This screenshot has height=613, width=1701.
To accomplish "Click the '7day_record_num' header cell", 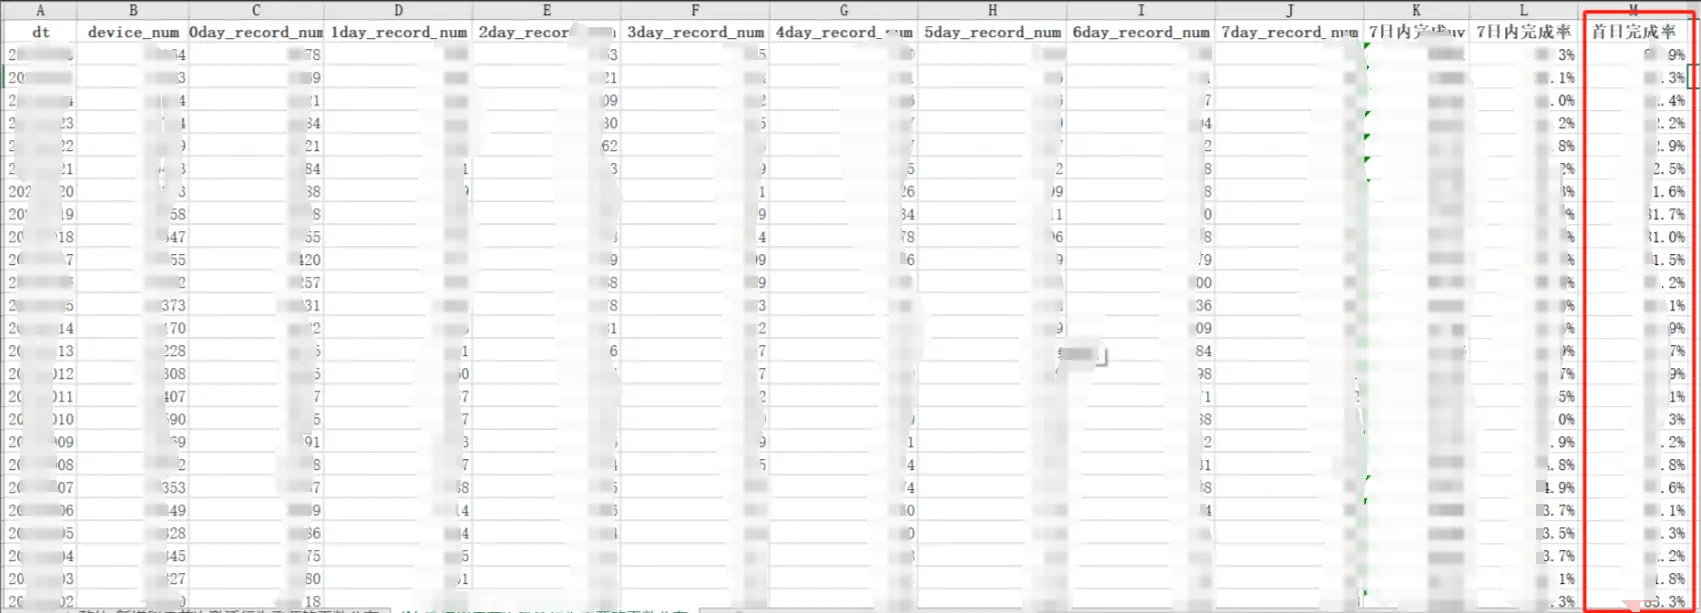I will click(1289, 32).
